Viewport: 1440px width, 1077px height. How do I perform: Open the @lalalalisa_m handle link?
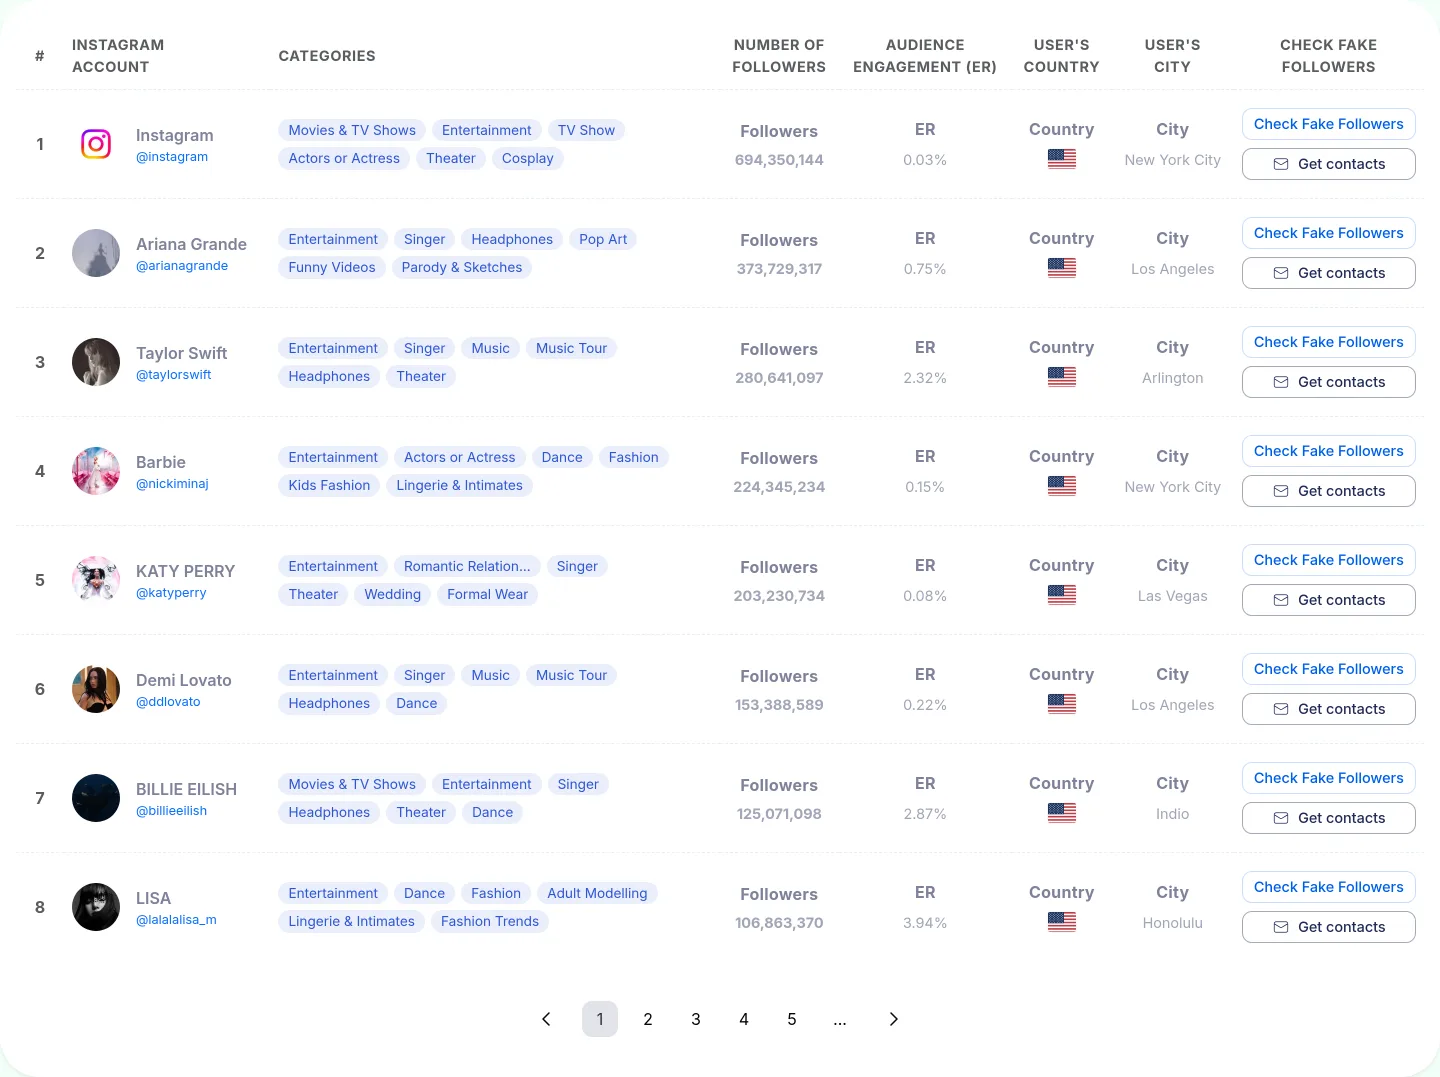coord(176,920)
